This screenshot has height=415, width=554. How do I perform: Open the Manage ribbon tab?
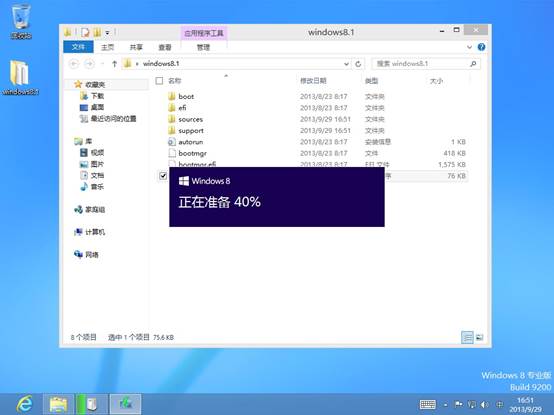click(x=203, y=47)
